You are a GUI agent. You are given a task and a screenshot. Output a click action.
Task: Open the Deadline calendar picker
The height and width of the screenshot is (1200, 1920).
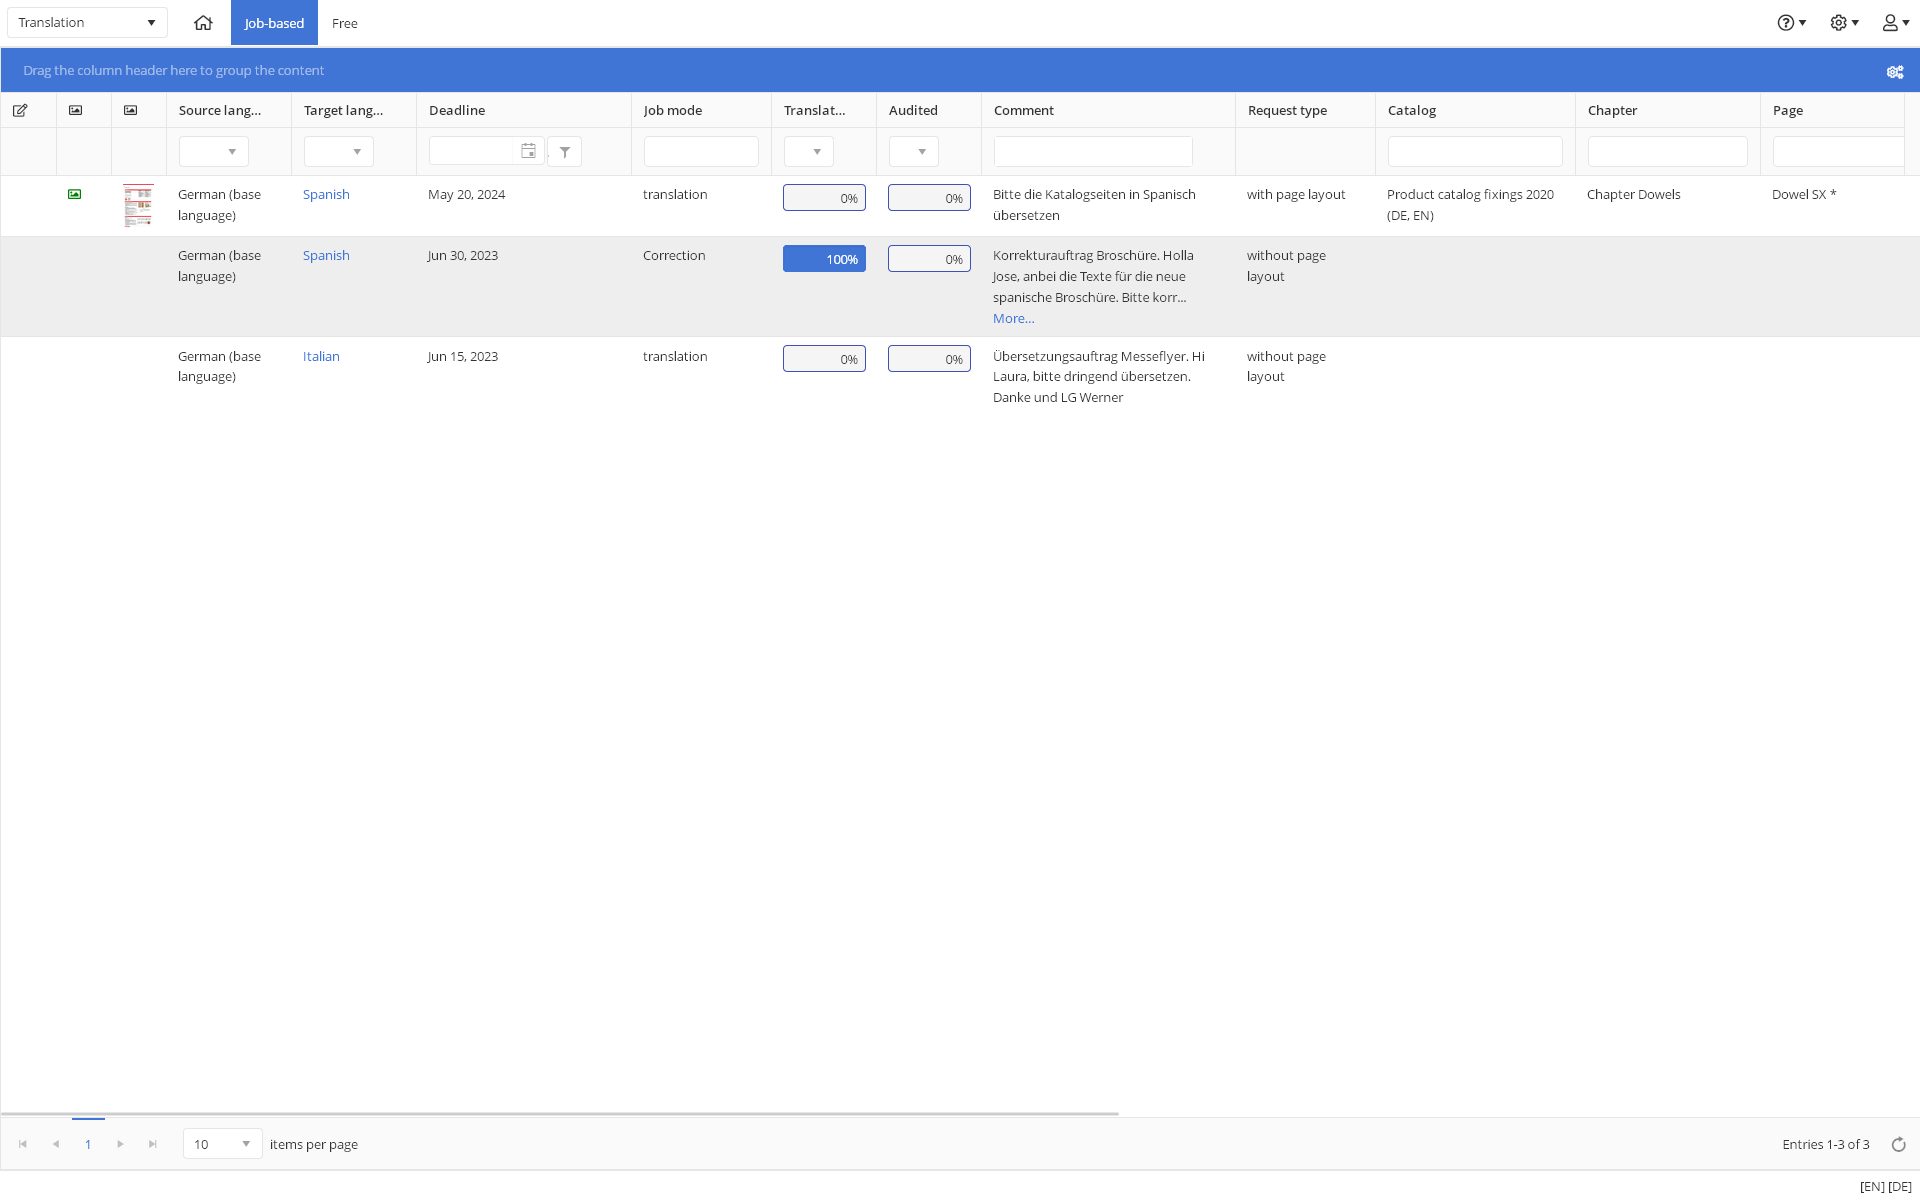528,151
